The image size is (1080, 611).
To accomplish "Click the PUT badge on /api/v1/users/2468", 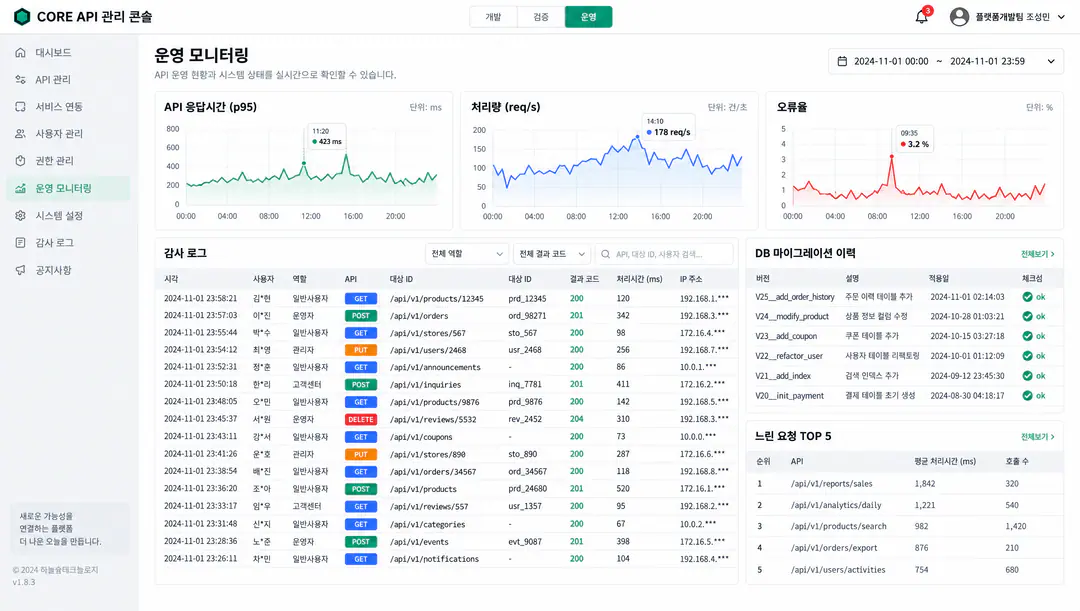I will pos(361,350).
